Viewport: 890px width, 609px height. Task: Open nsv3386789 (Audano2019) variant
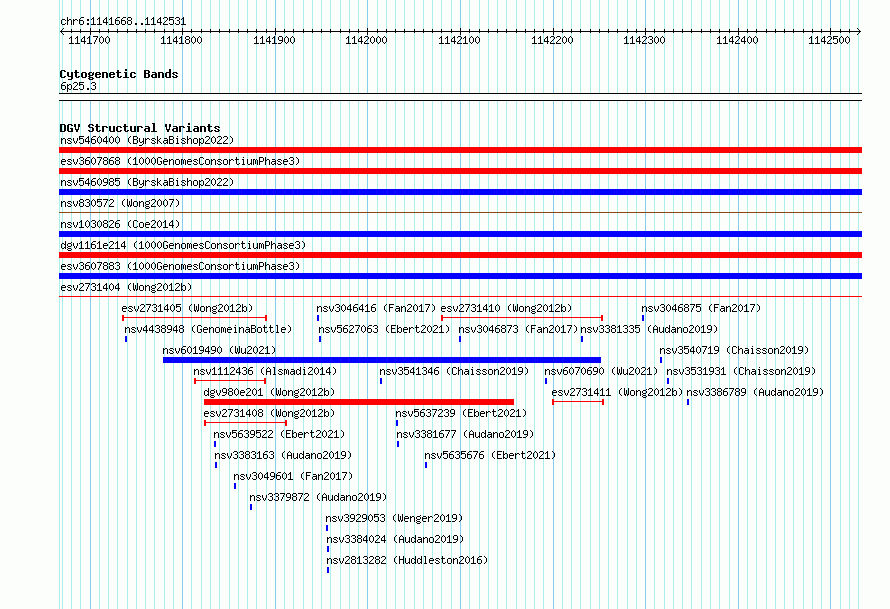click(x=755, y=392)
